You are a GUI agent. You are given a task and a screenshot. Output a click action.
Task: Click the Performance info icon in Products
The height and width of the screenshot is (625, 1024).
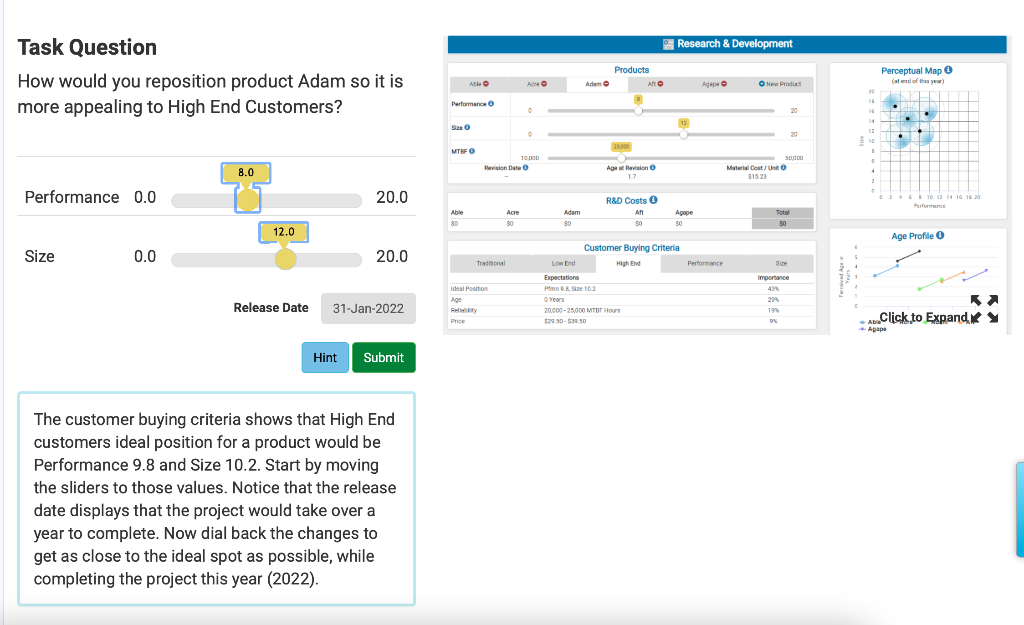491,104
